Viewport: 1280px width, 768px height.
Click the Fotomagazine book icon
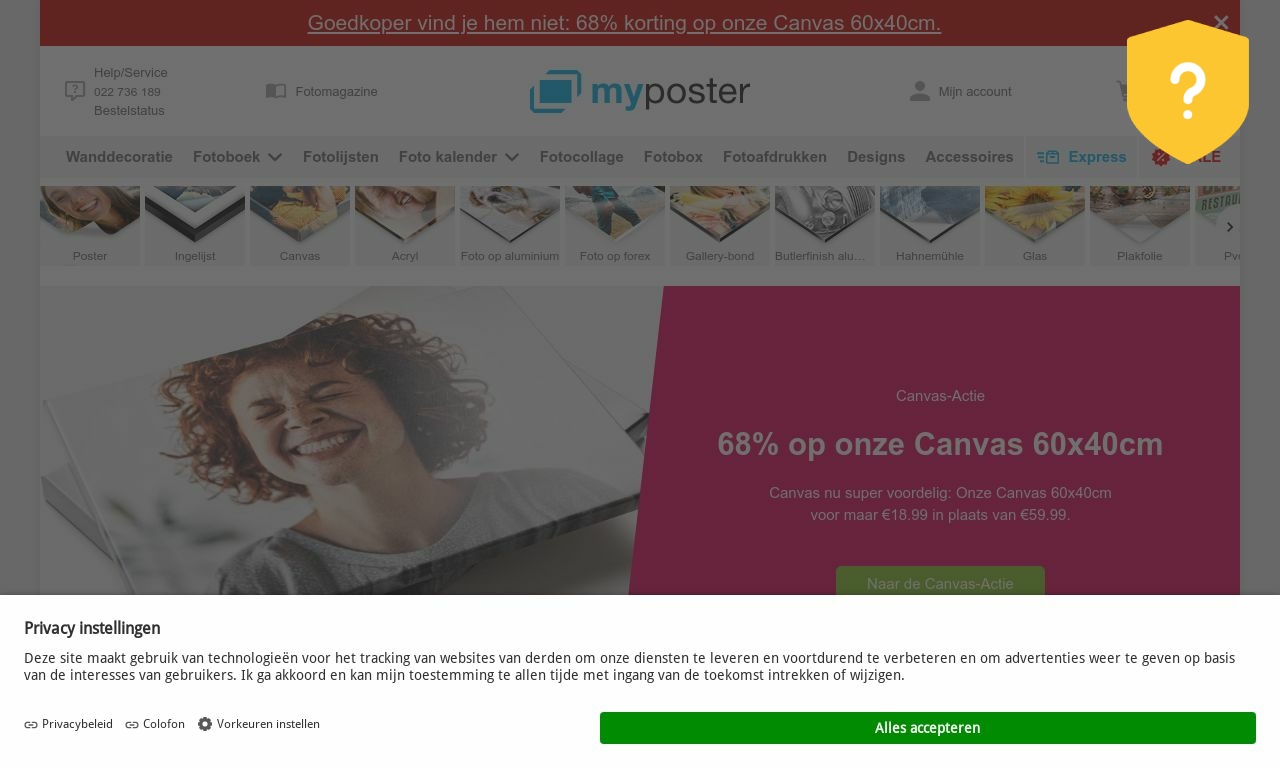pyautogui.click(x=276, y=91)
